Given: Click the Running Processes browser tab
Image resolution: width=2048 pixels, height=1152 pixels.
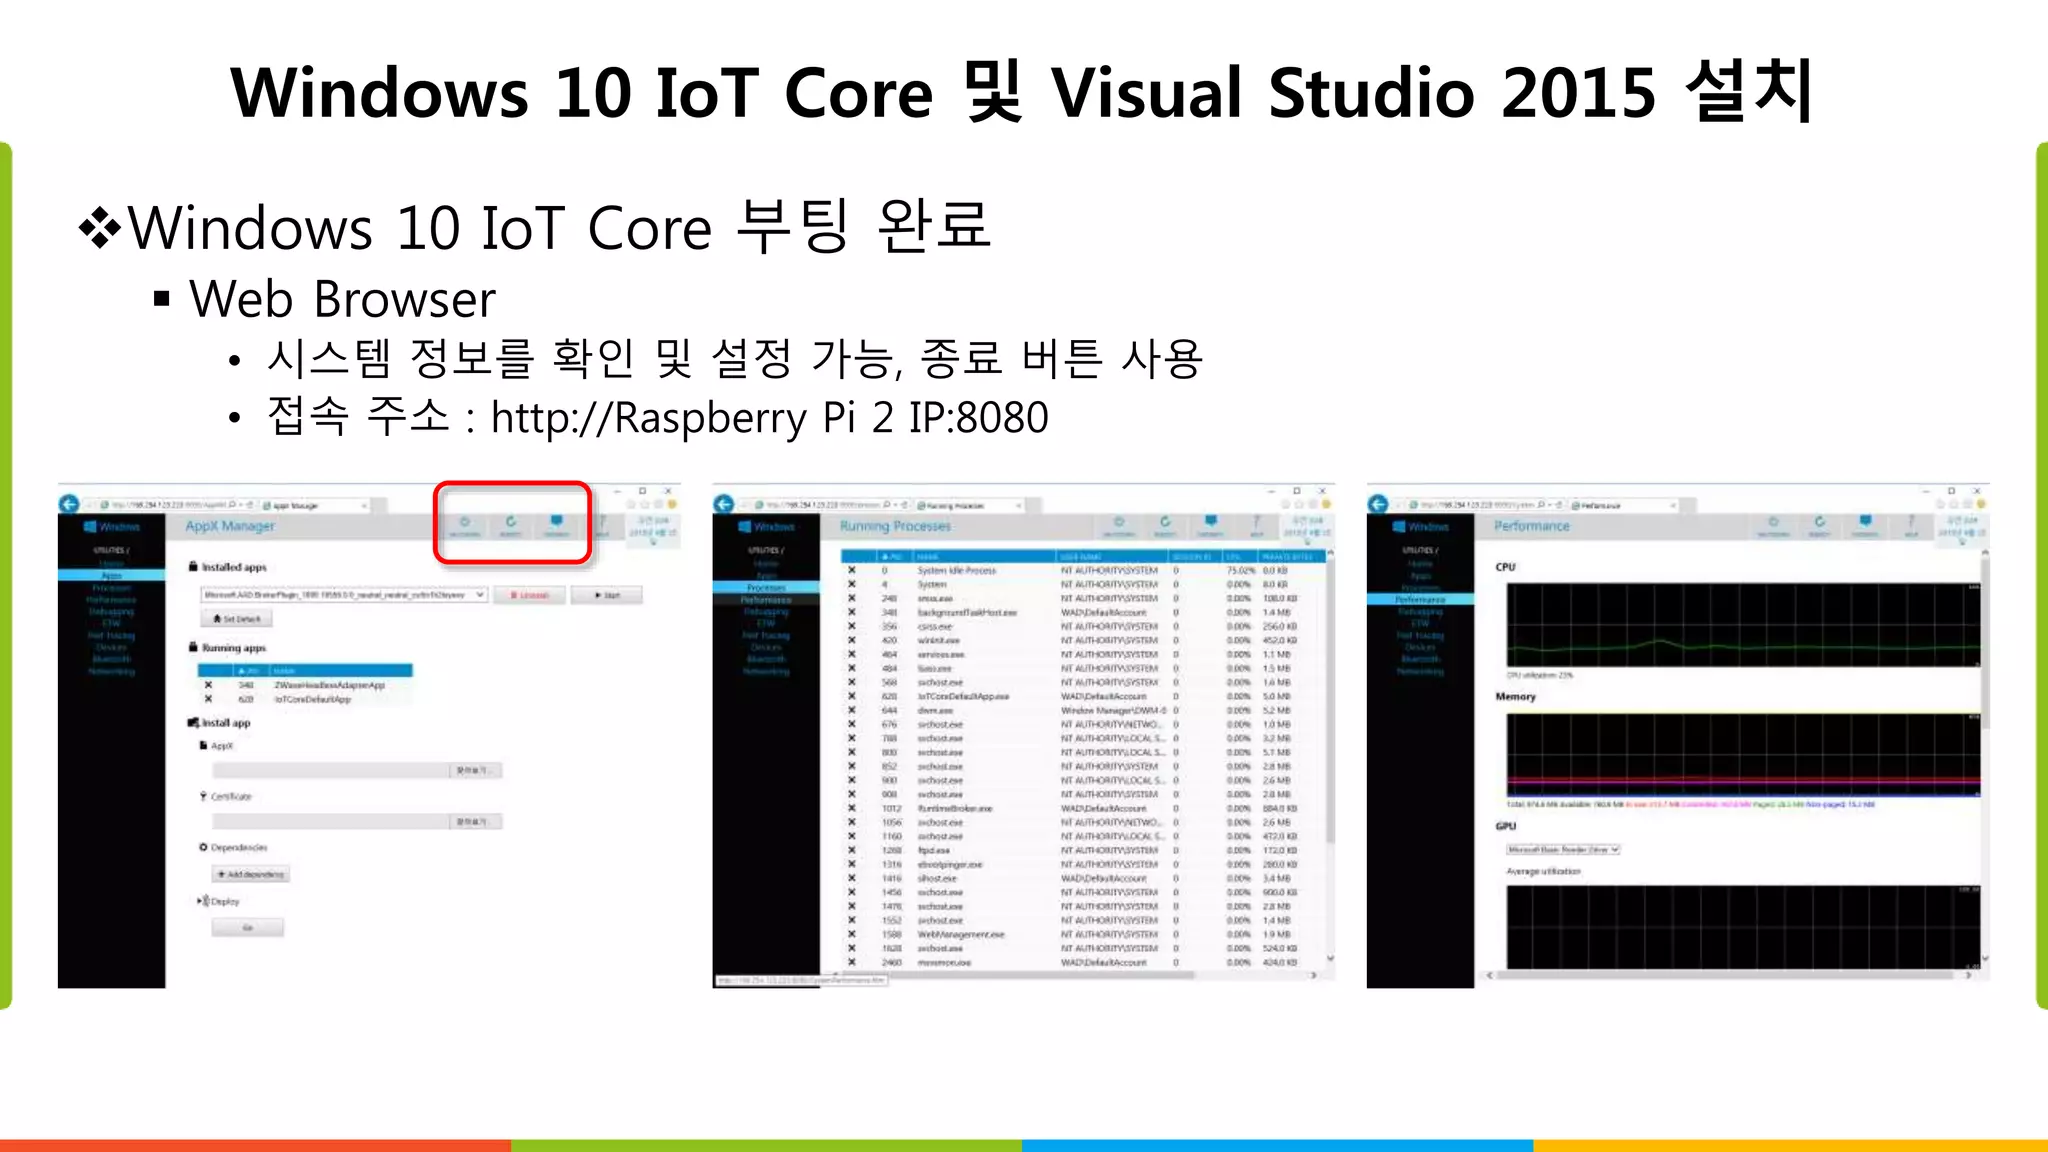Looking at the screenshot, I should (968, 506).
